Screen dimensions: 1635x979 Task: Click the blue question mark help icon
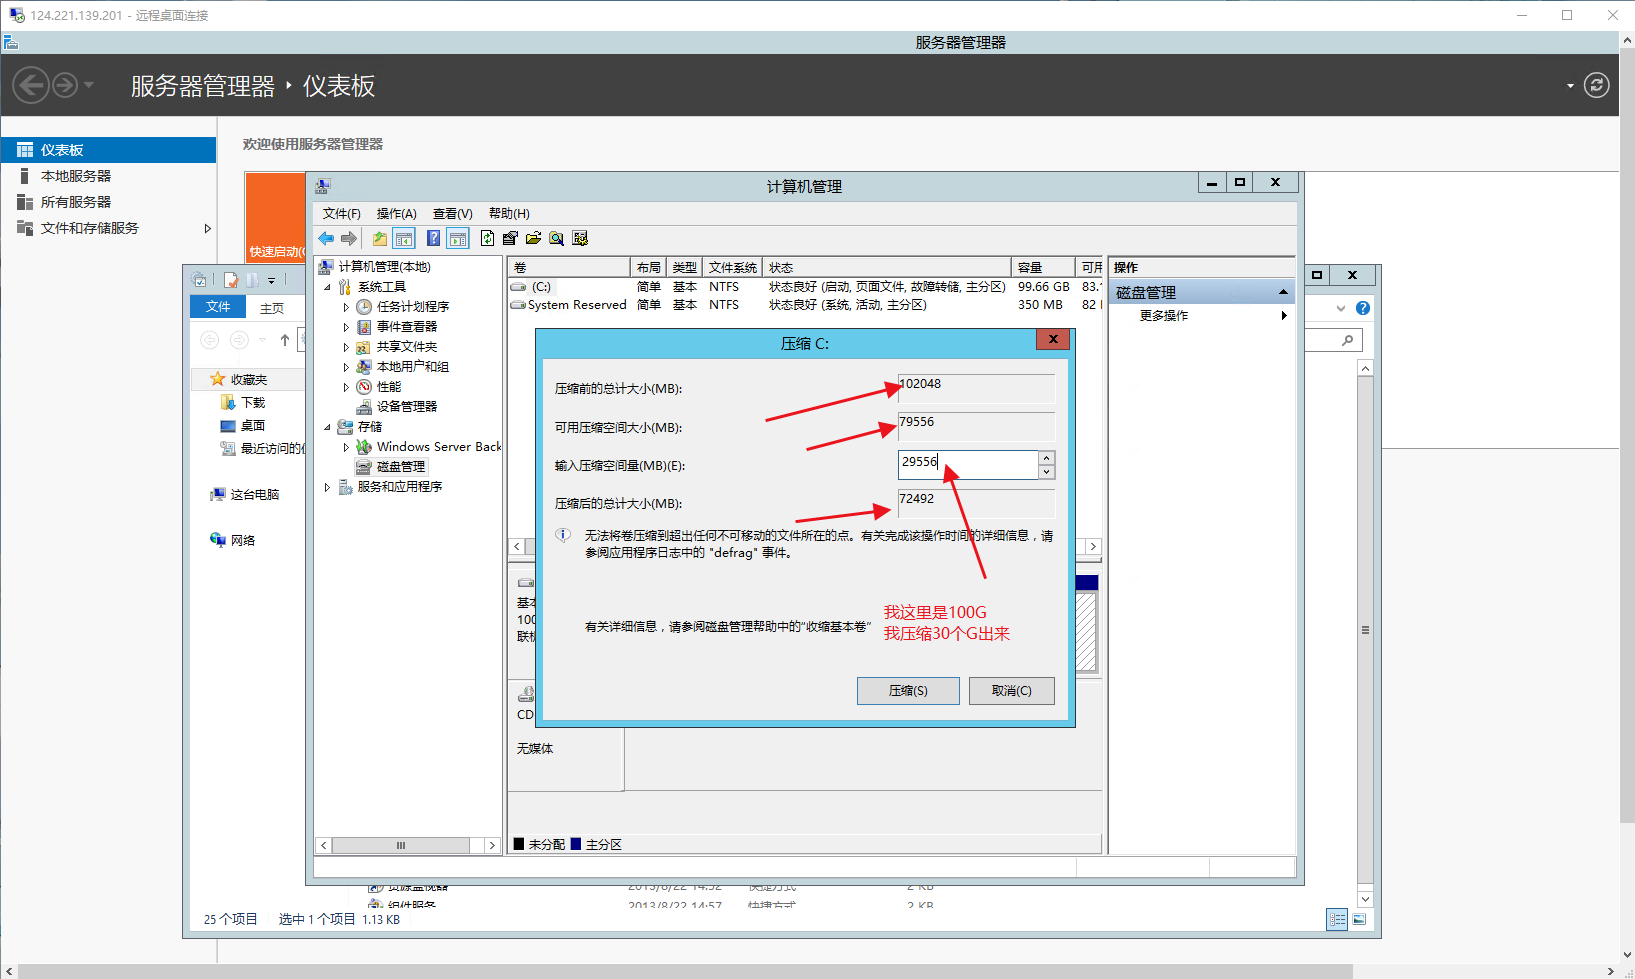(433, 239)
